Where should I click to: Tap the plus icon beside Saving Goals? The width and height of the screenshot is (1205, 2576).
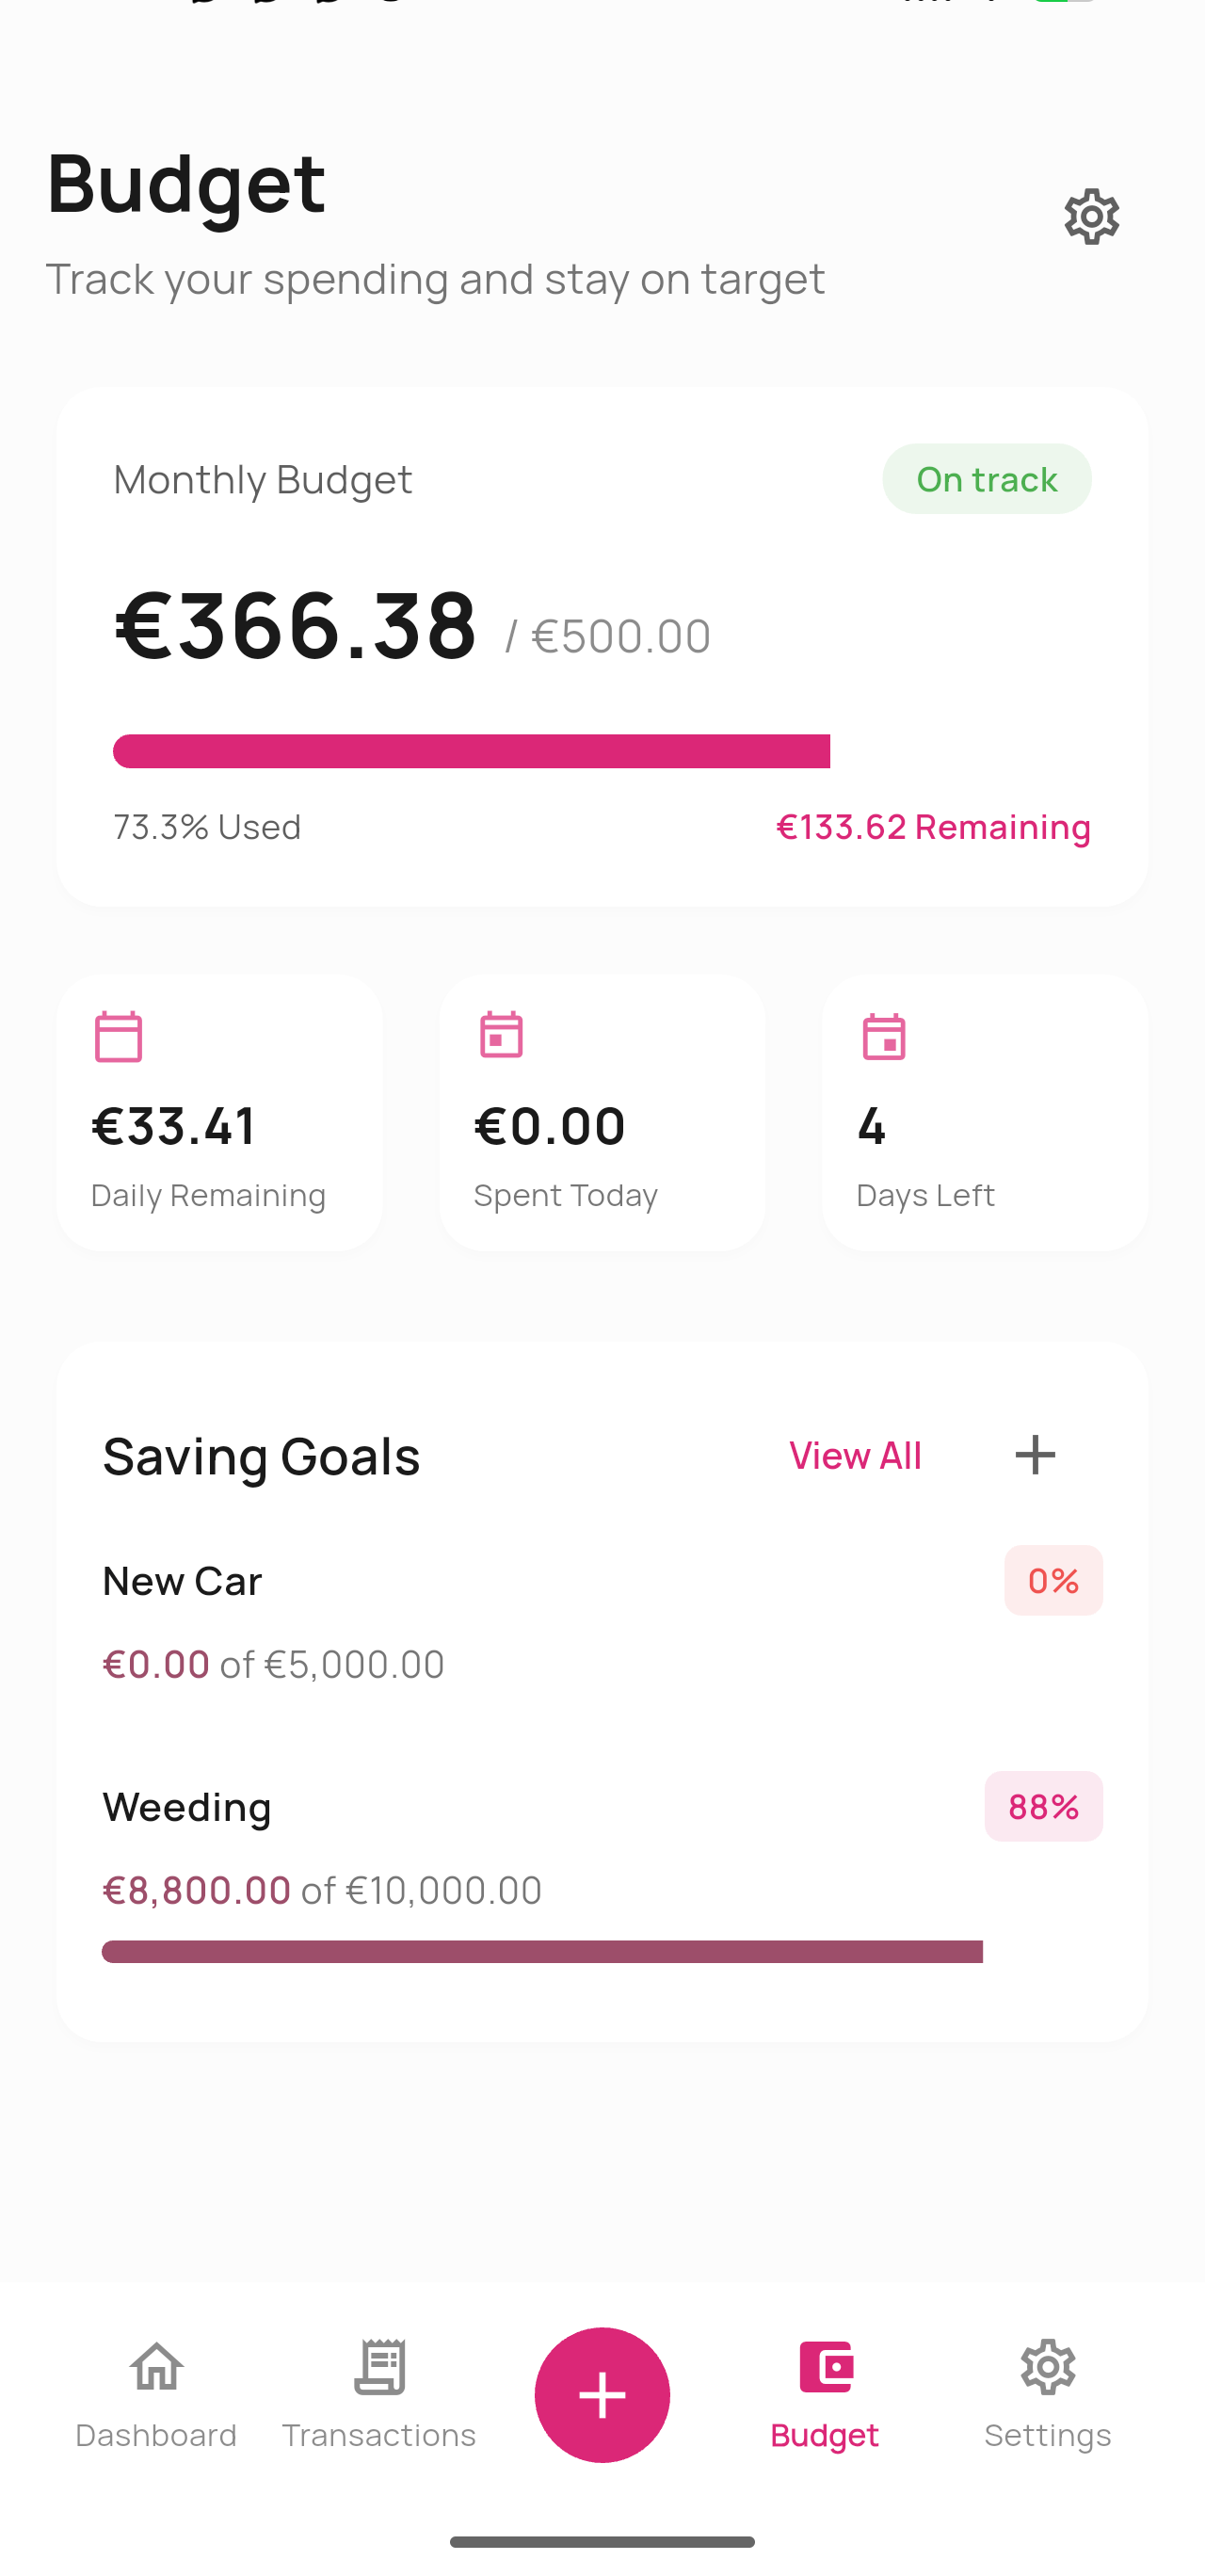coord(1034,1455)
